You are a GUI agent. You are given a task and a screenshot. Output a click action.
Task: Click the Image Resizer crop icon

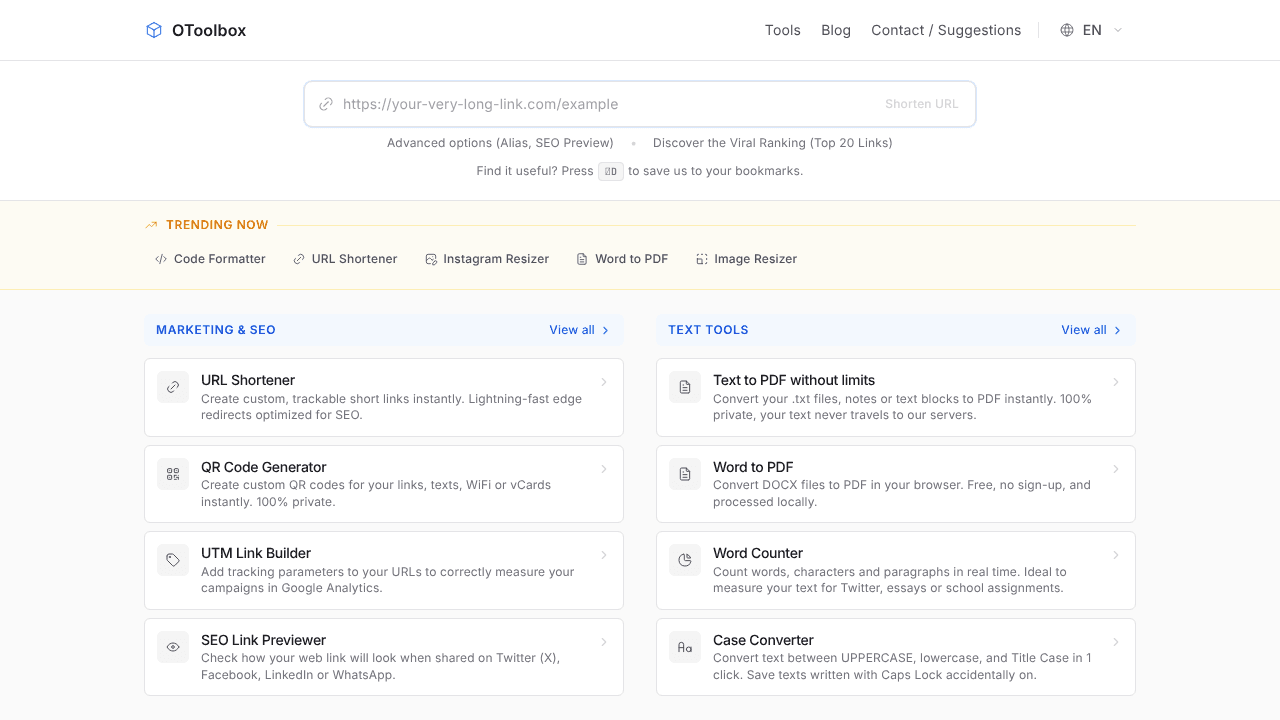point(702,259)
